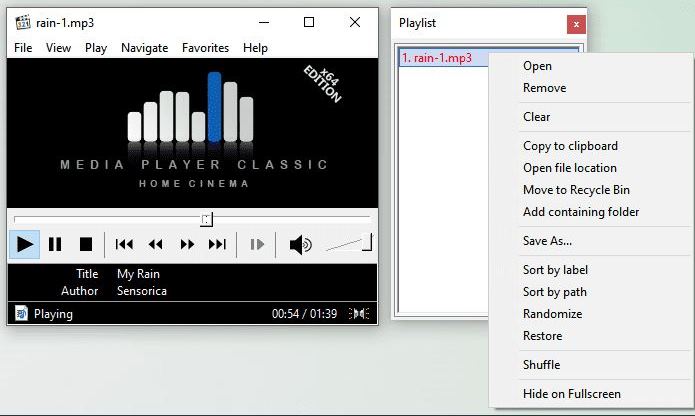Select Copy to clipboard option
Screen dimensions: 695x416
(570, 146)
